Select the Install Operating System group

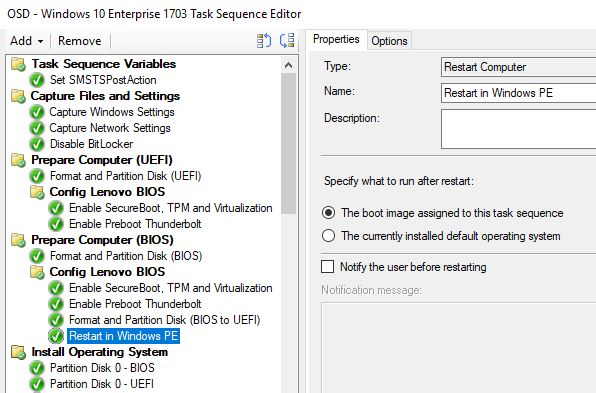point(100,352)
